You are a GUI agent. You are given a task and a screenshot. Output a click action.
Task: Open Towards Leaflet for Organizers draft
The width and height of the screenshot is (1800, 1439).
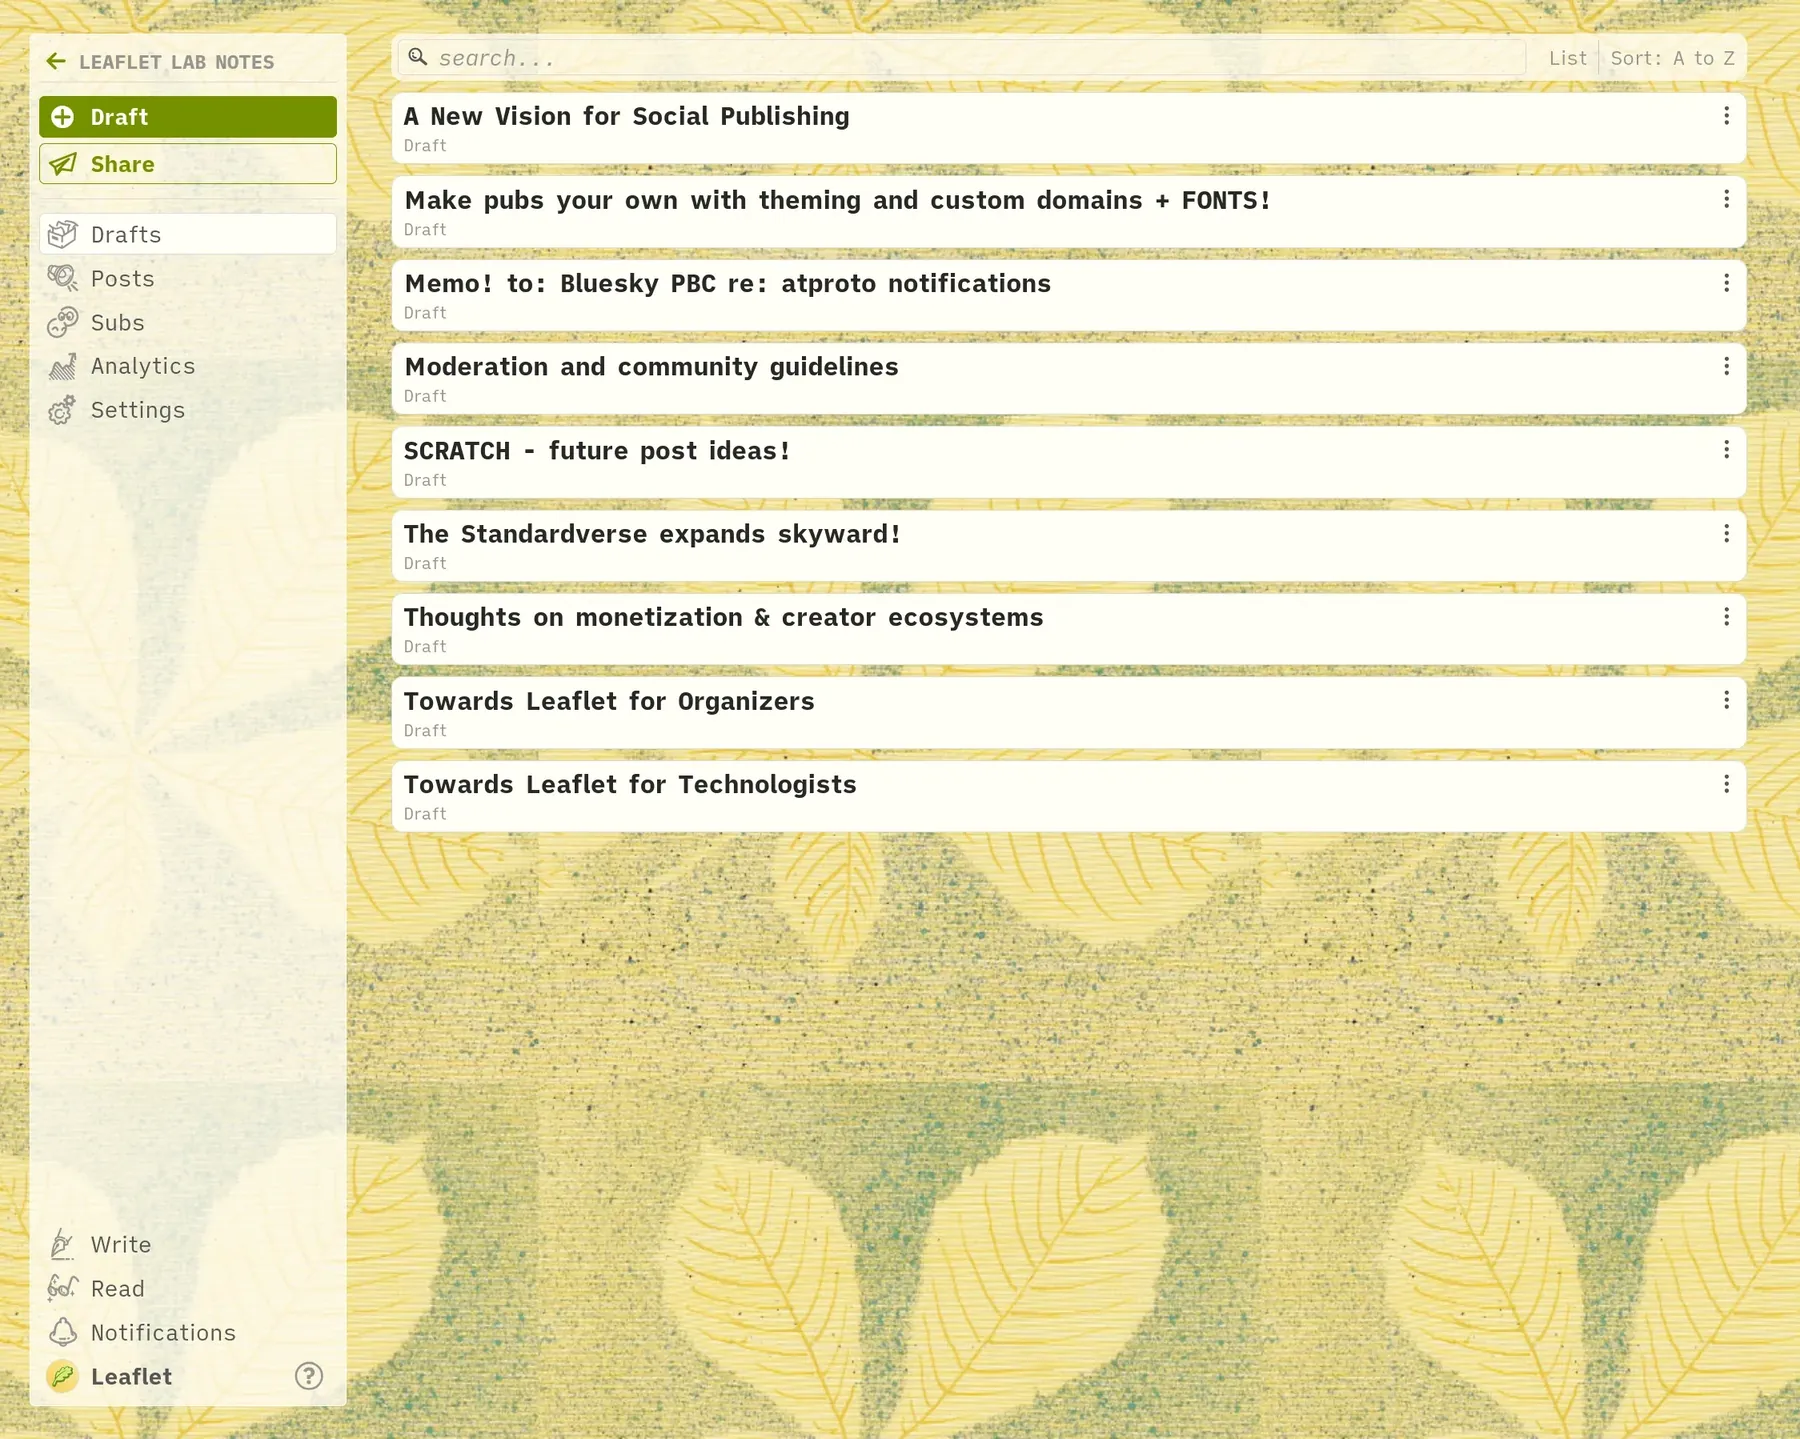(x=1069, y=713)
